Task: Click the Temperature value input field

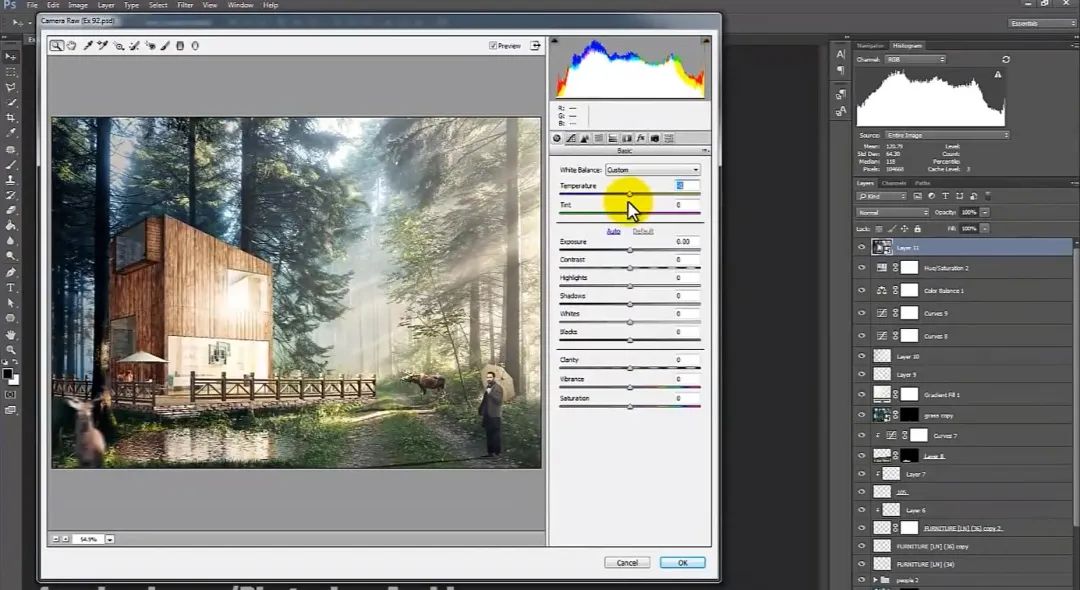Action: (686, 186)
